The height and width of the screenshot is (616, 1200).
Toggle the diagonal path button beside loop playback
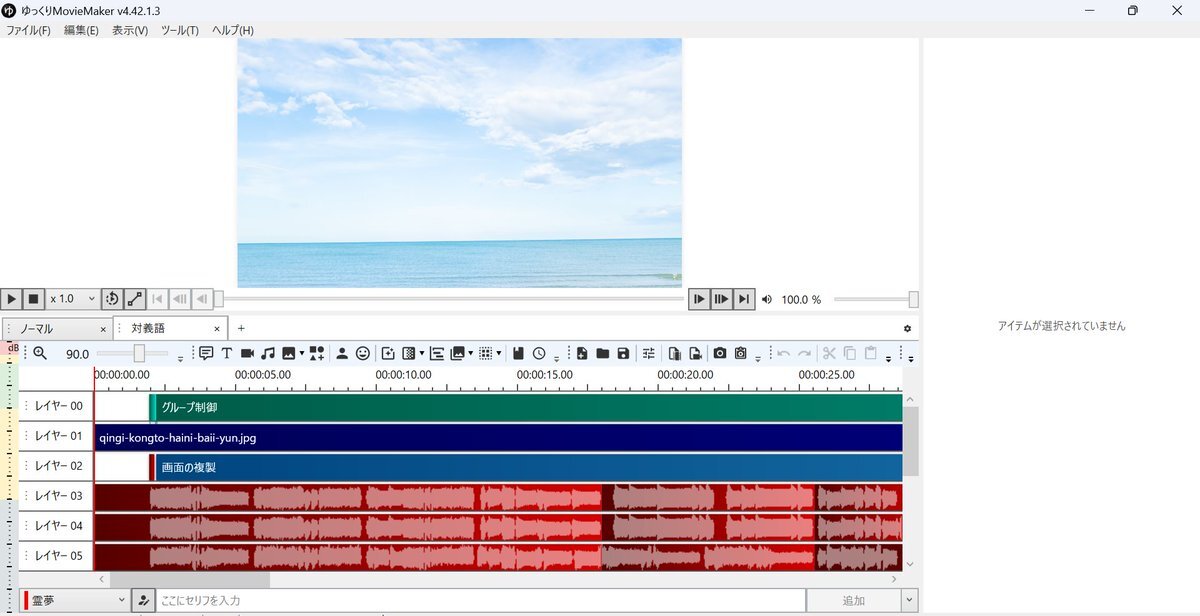click(135, 299)
